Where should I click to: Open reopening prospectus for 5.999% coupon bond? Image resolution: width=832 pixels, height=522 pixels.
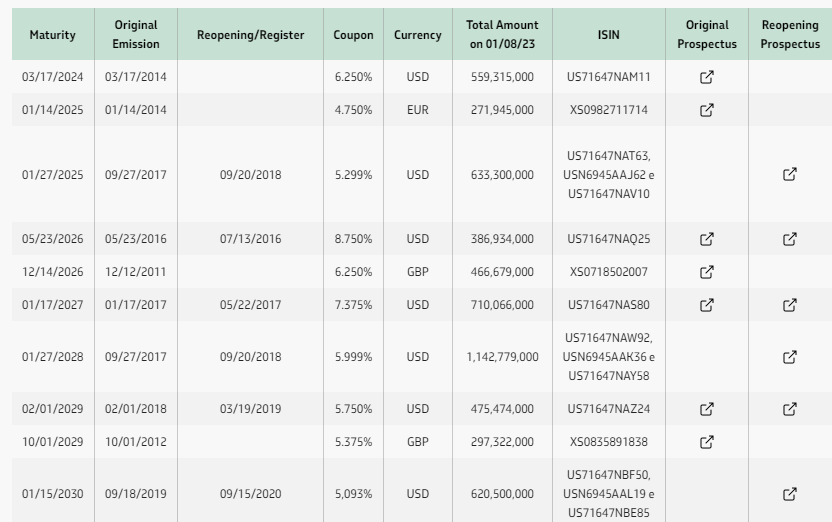[x=790, y=357]
